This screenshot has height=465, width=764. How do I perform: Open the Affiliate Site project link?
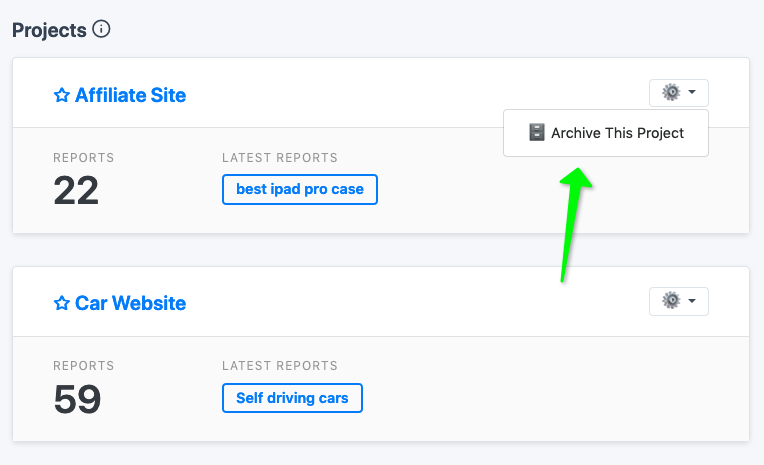click(130, 95)
